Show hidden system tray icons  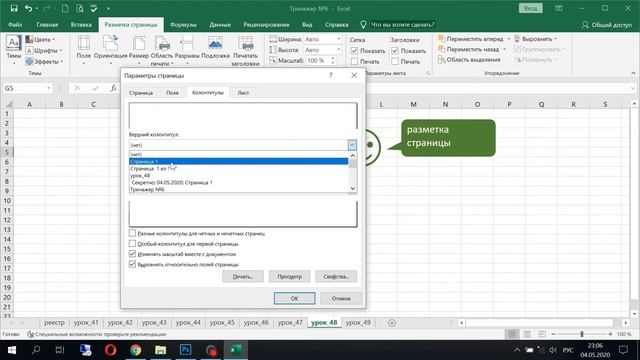pos(517,350)
